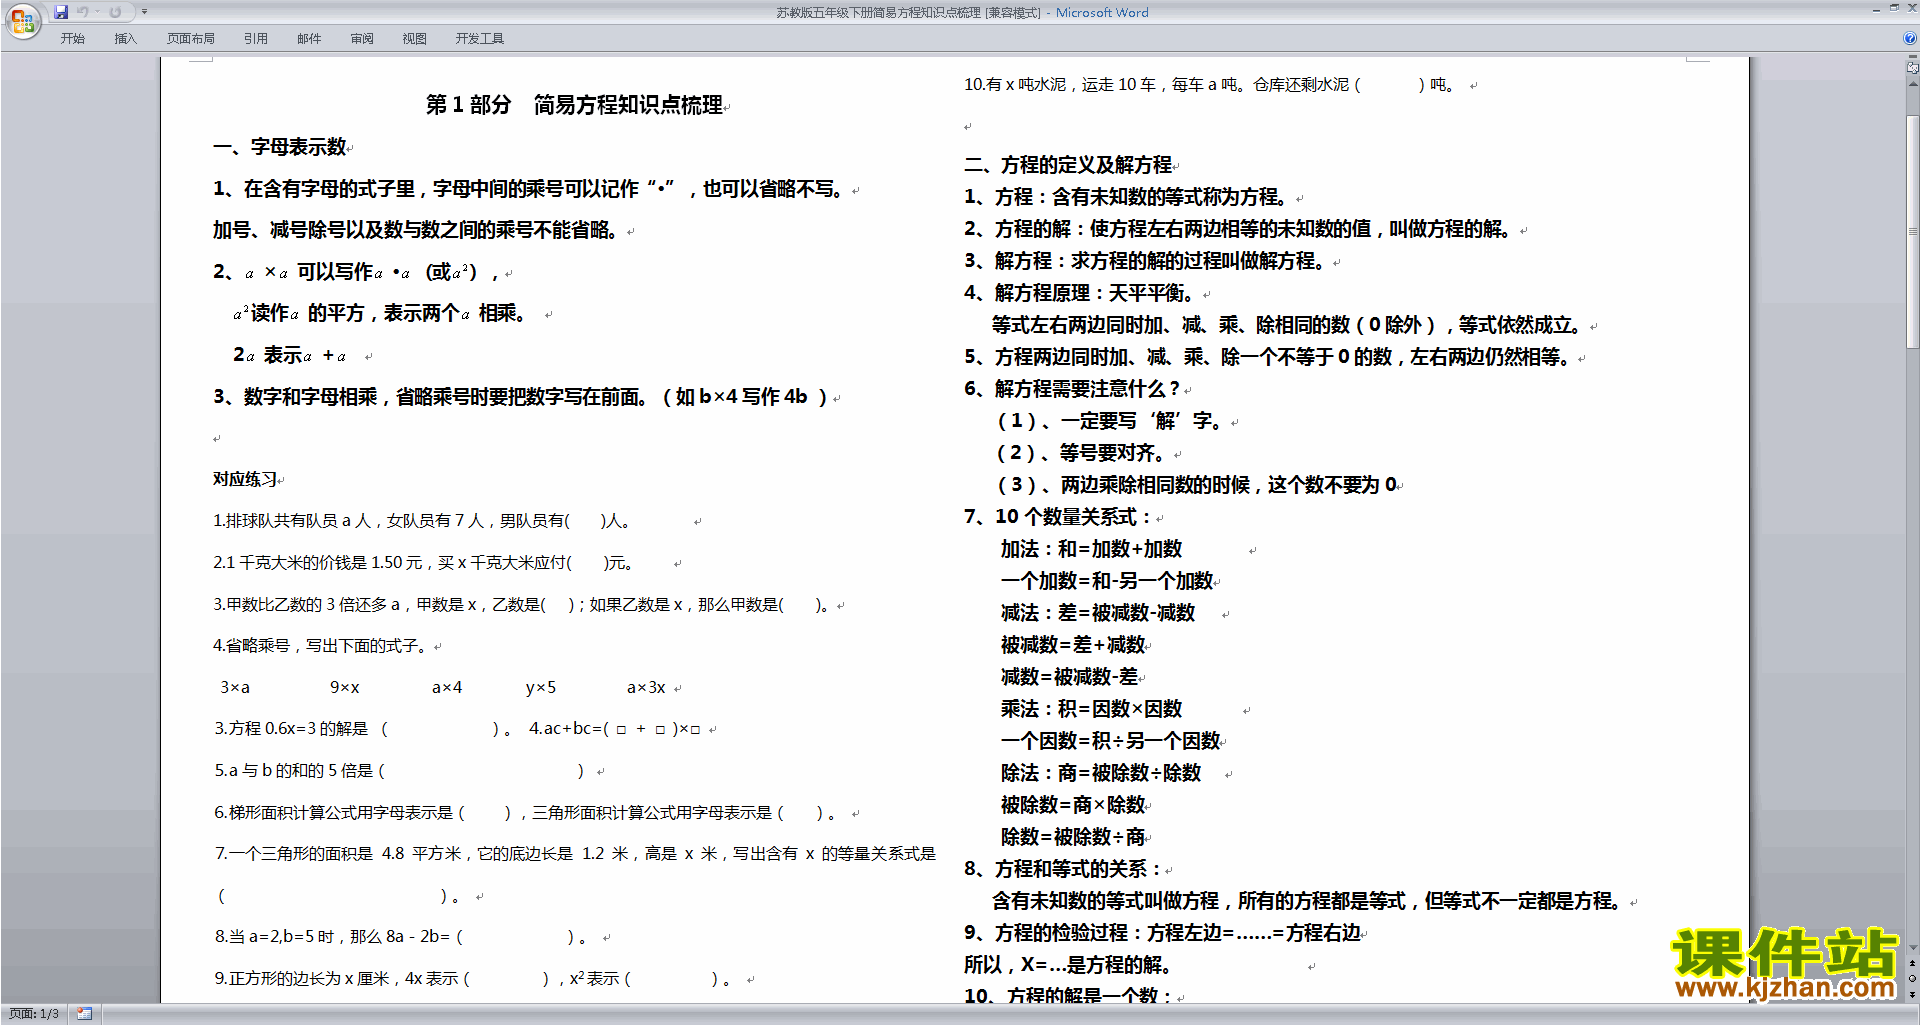Open Select Browse Object button
Image resolution: width=1920 pixels, height=1025 pixels.
(1913, 979)
